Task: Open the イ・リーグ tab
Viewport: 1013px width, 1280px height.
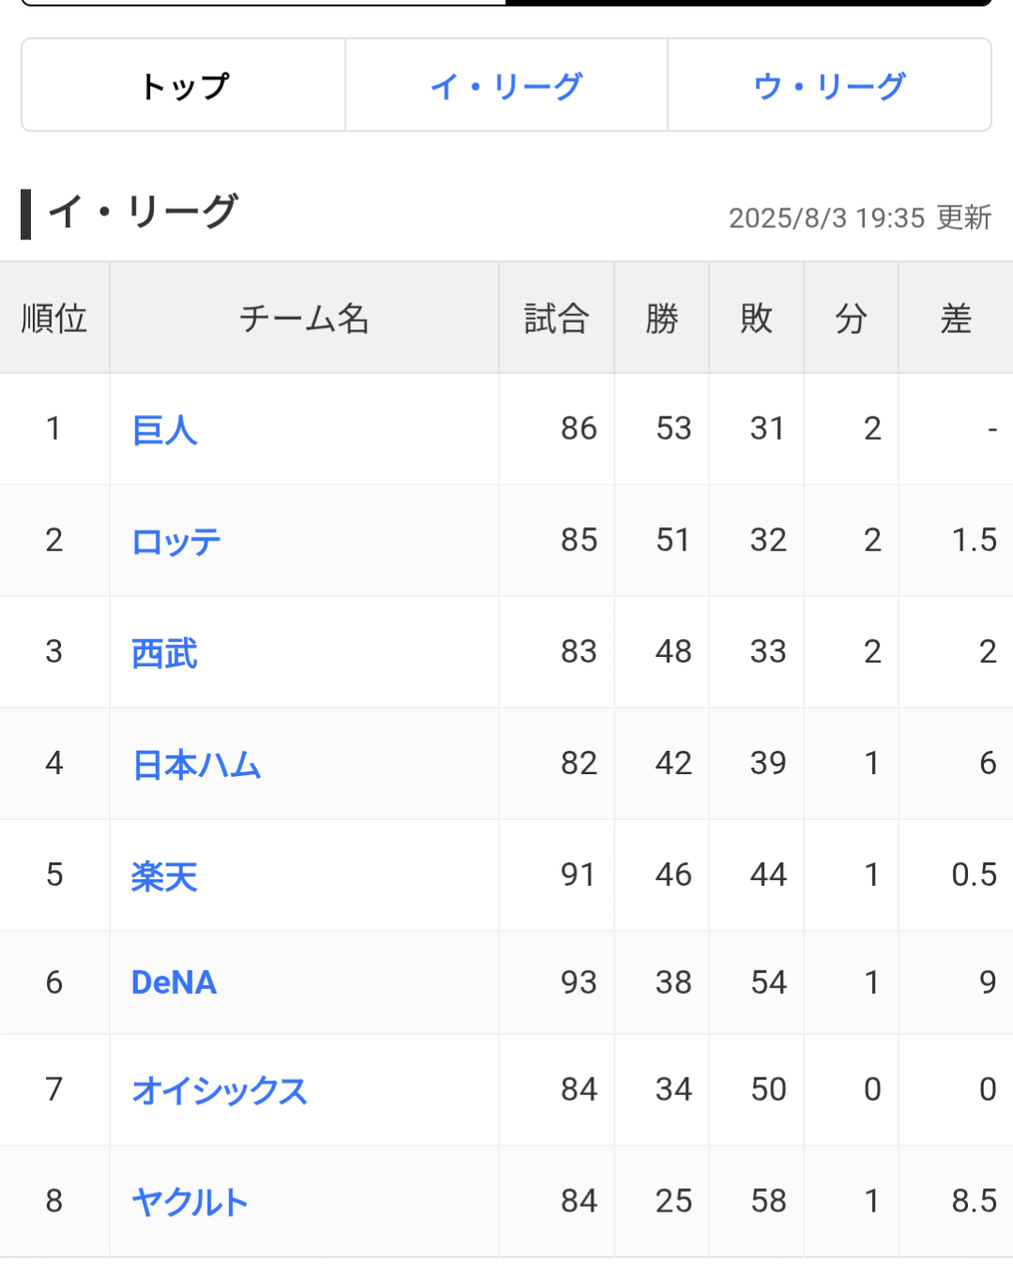Action: click(x=506, y=86)
